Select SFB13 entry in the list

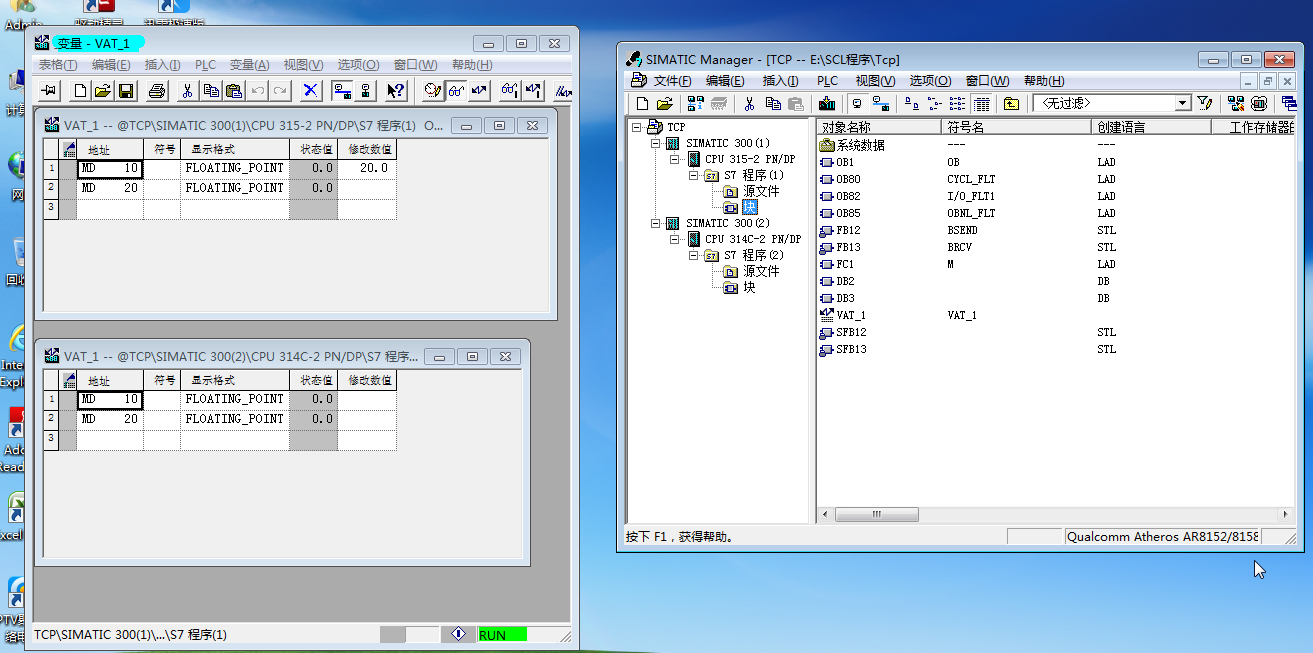pyautogui.click(x=842, y=349)
